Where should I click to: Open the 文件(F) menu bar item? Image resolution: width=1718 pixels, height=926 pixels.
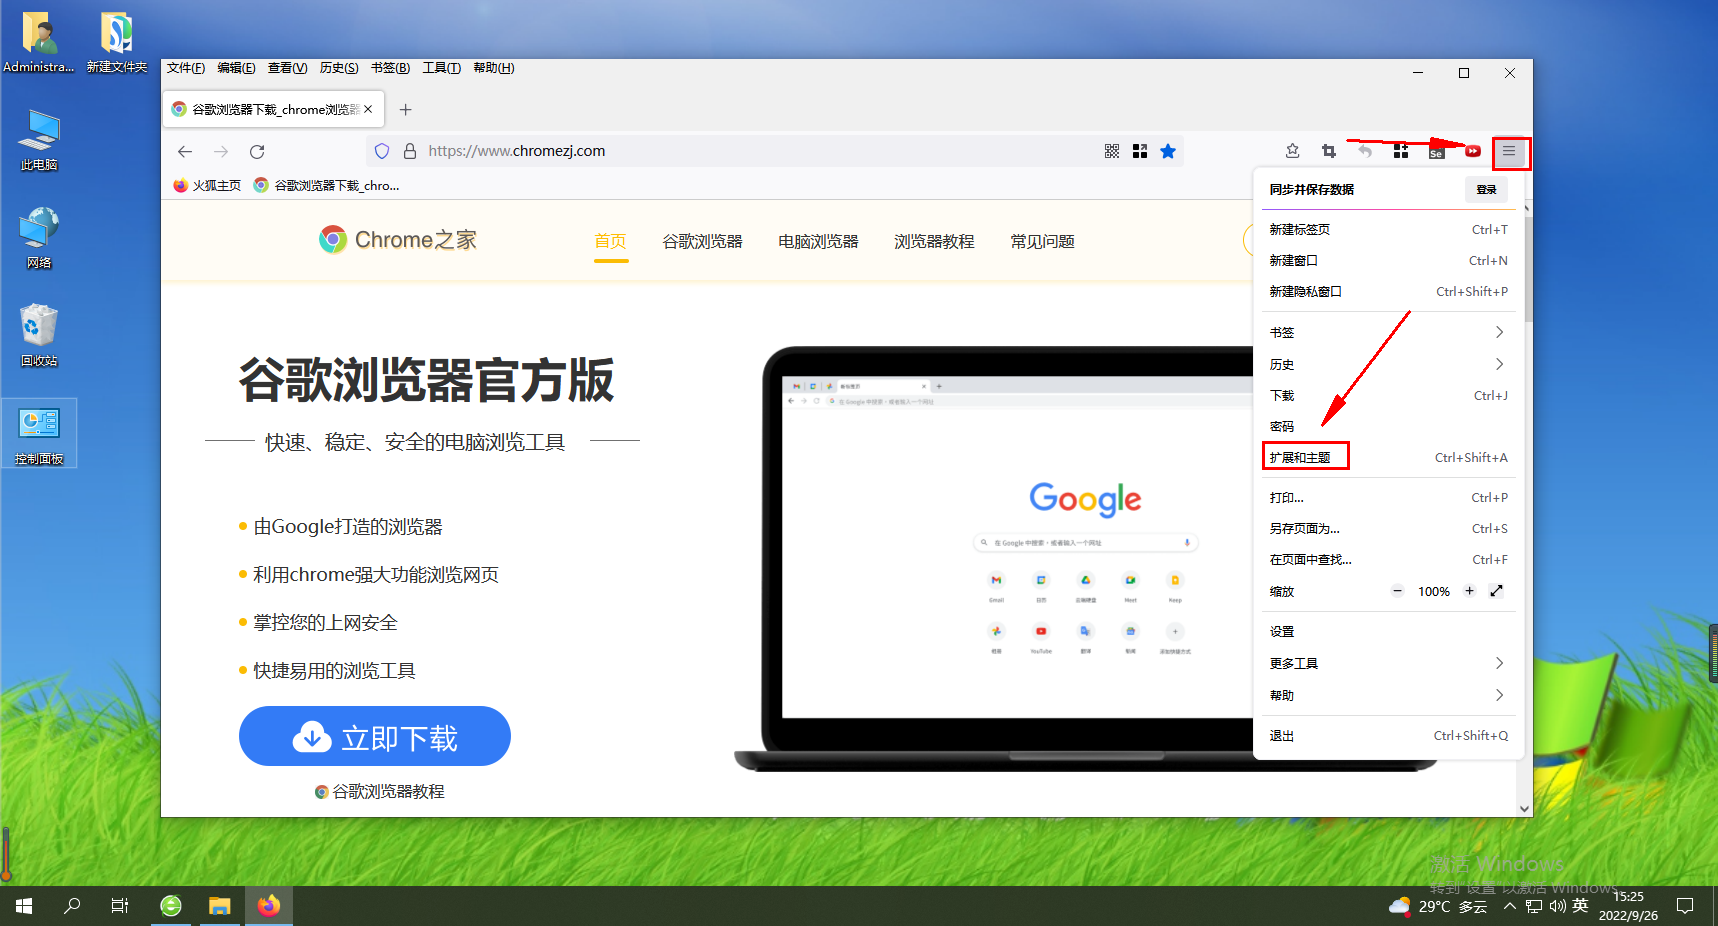click(186, 68)
